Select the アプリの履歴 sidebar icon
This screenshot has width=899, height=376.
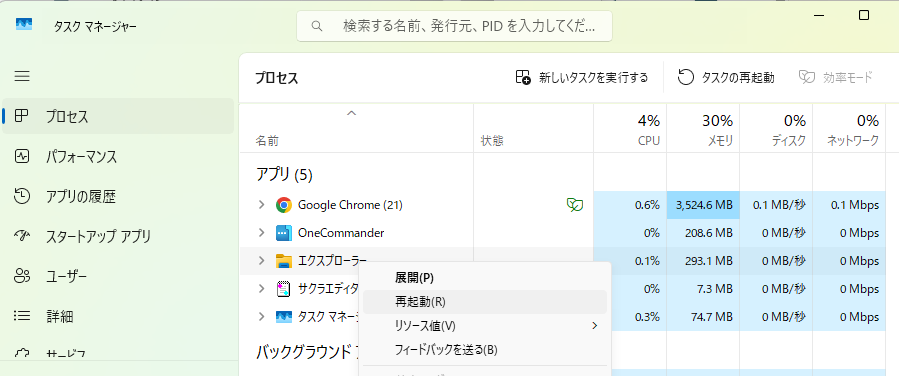[21, 196]
